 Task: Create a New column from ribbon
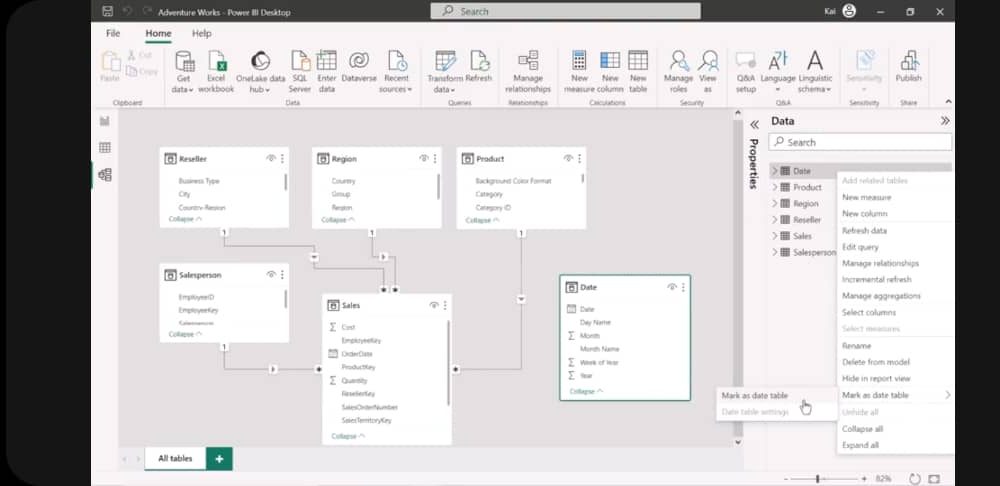tap(610, 72)
